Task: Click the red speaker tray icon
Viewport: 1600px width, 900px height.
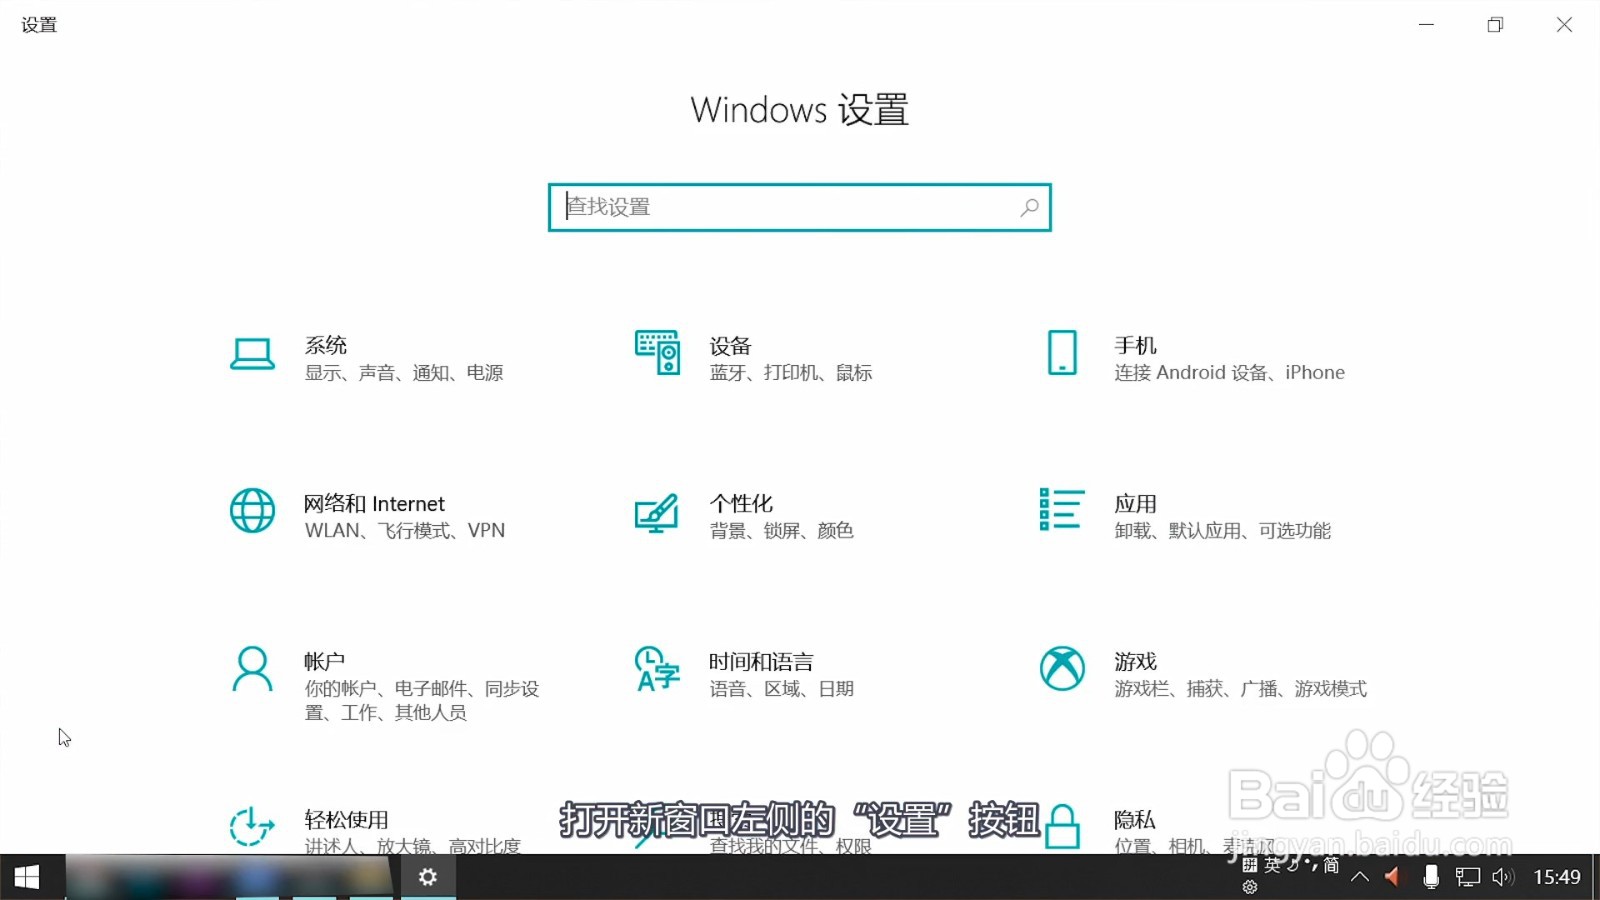Action: [x=1392, y=877]
